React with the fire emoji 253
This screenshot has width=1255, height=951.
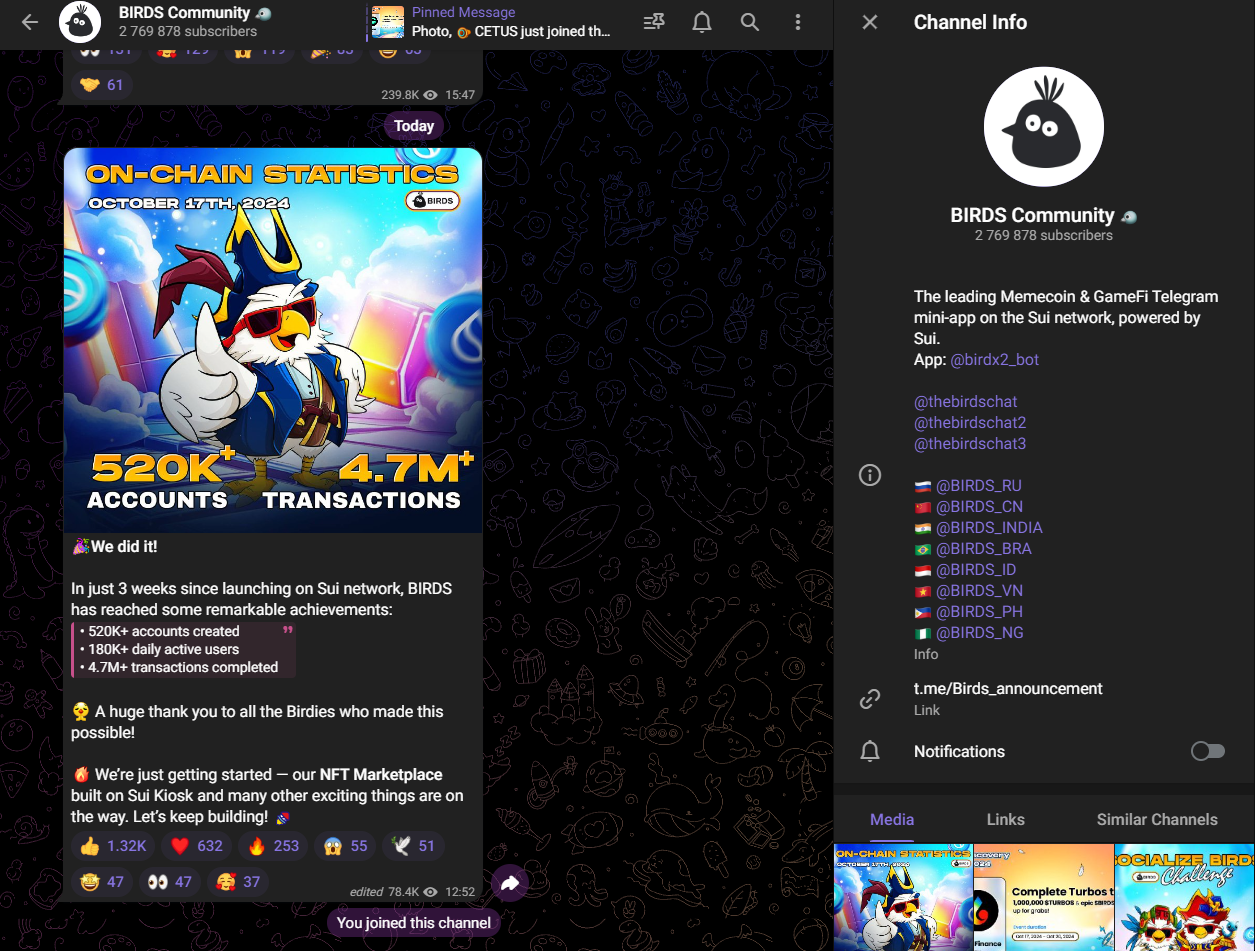pyautogui.click(x=273, y=846)
